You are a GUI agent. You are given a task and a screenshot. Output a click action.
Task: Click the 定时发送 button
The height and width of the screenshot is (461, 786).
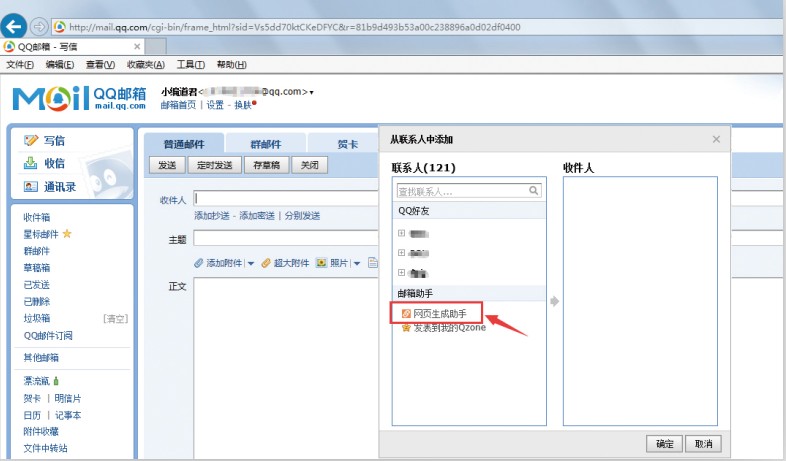pyautogui.click(x=214, y=165)
